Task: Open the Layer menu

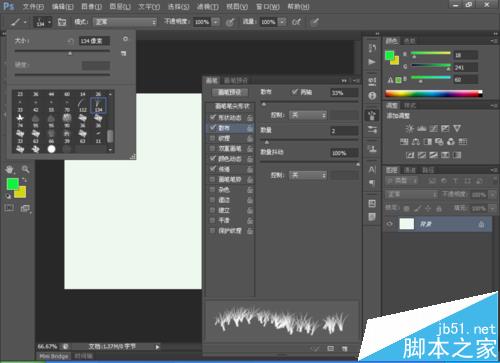Action: coord(120,6)
